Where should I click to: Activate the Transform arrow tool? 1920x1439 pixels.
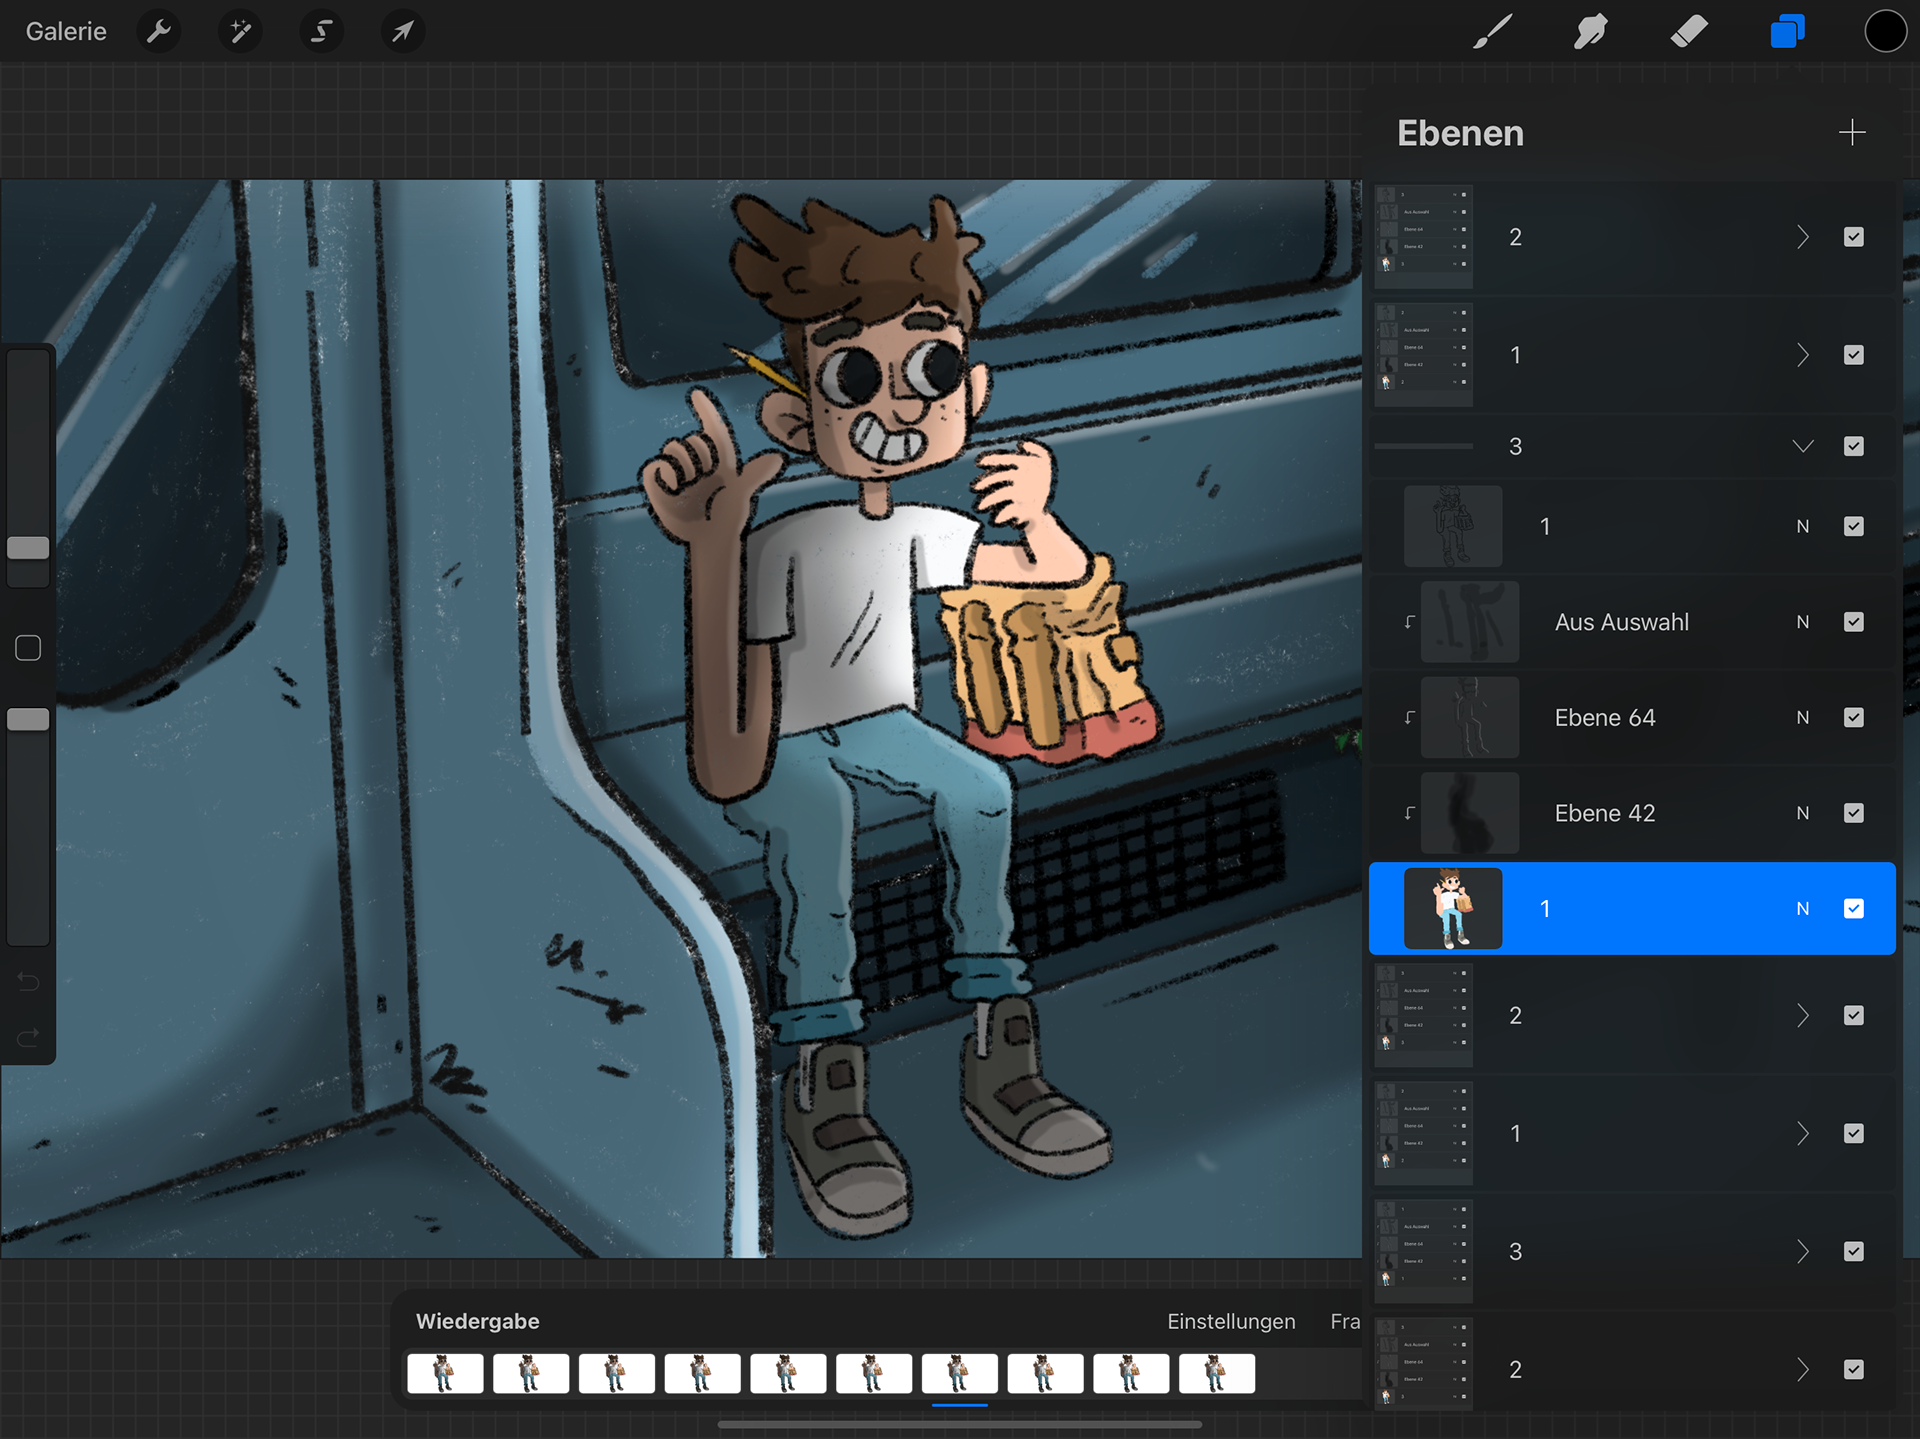coord(402,31)
